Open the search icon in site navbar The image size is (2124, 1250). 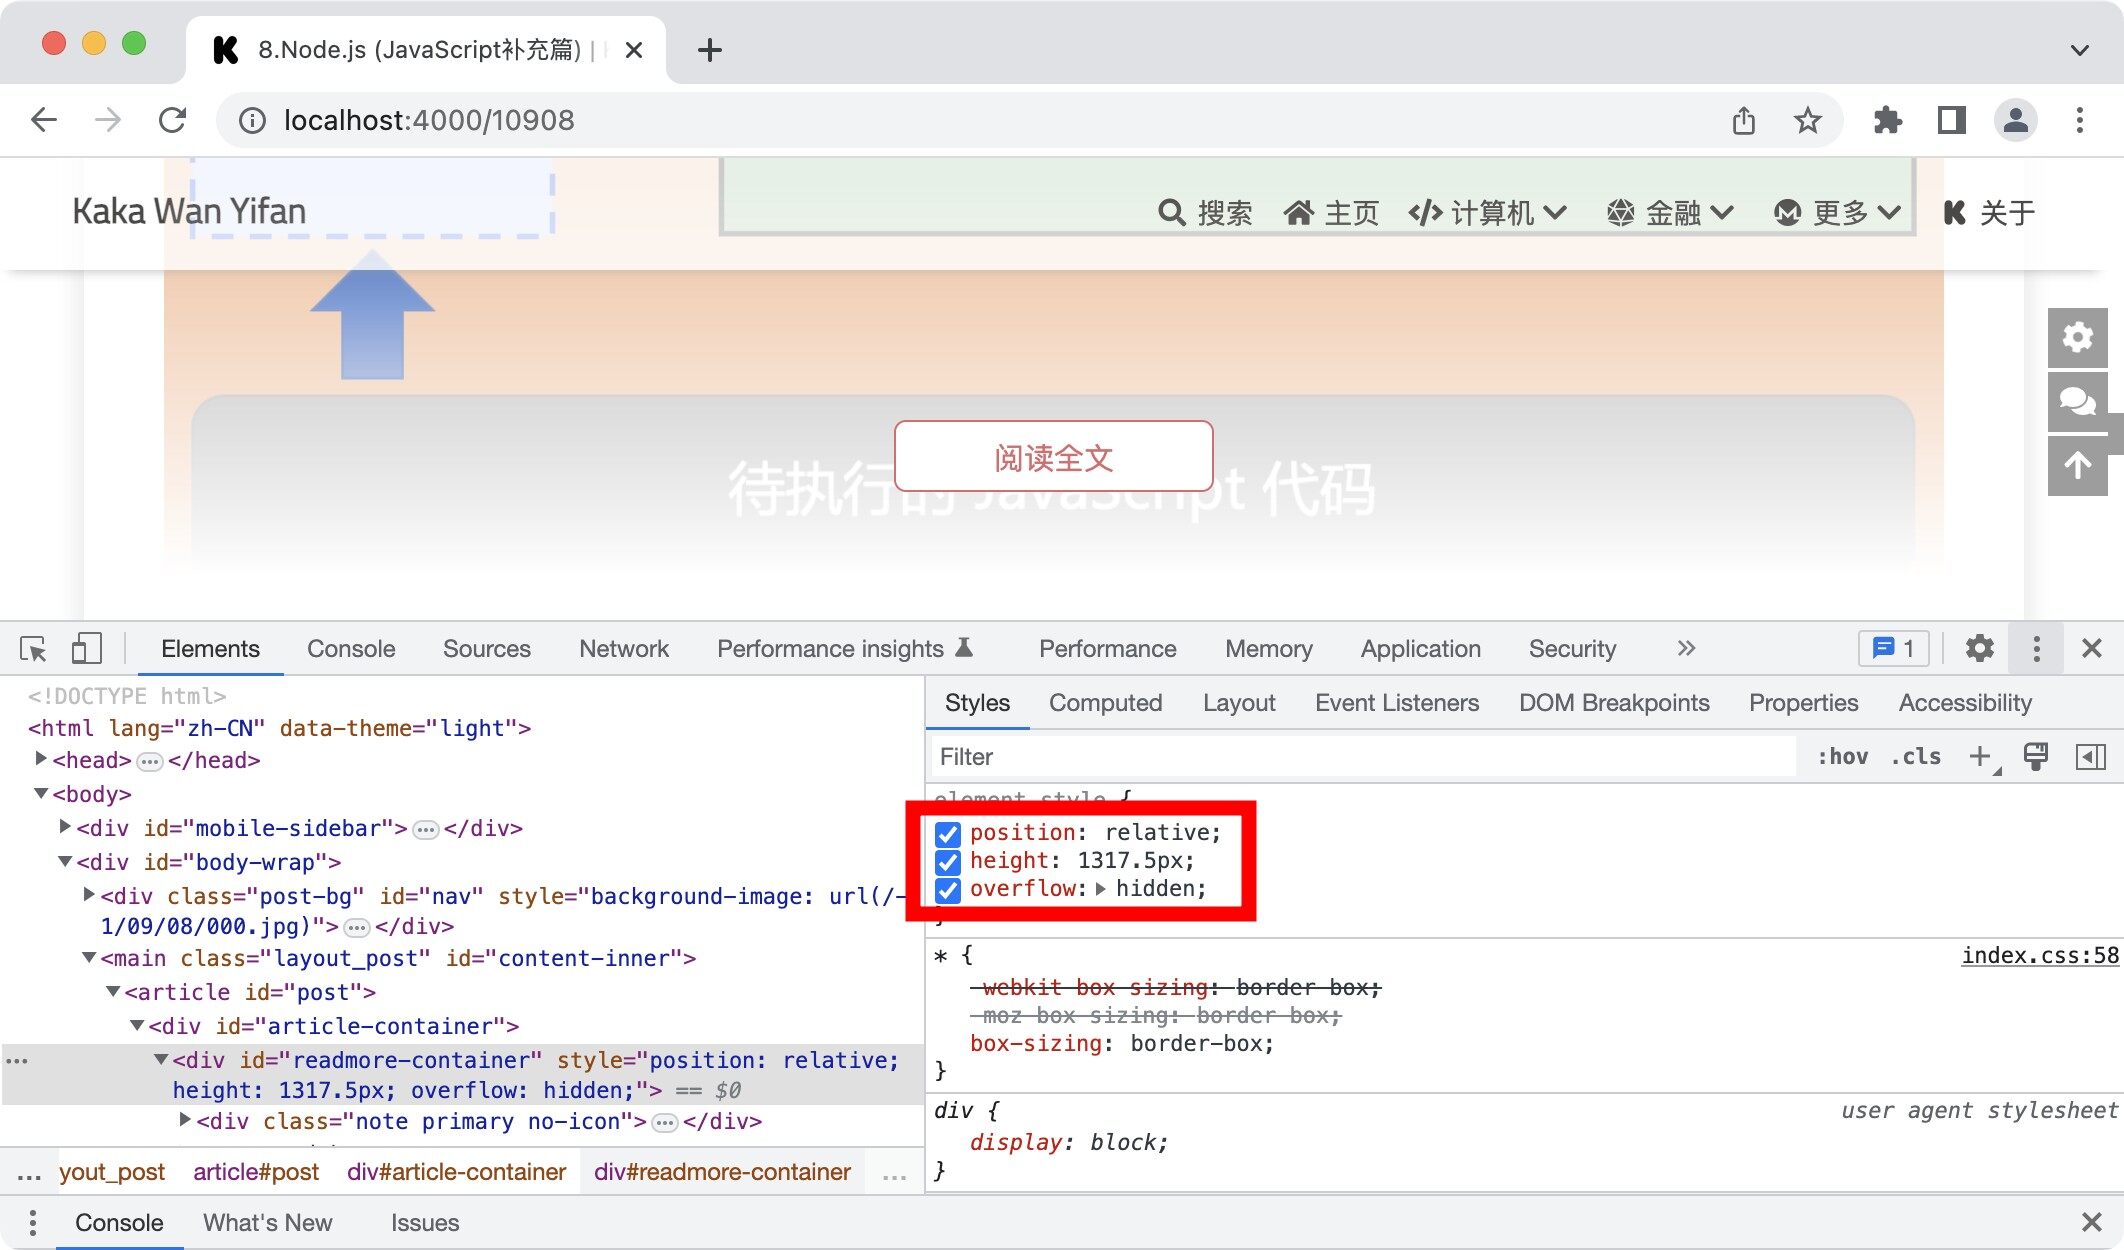tap(1170, 212)
